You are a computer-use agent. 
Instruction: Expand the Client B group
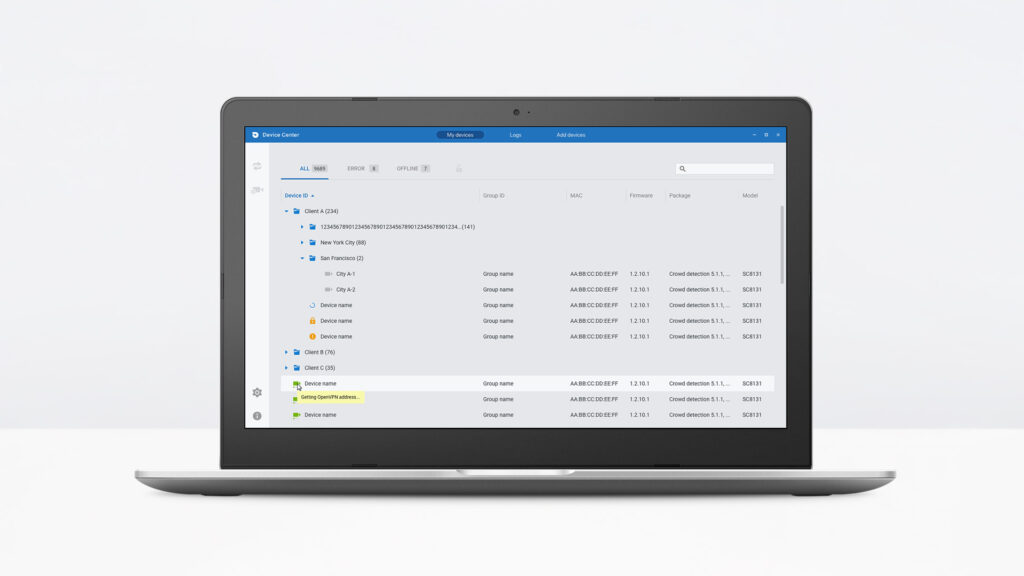(x=286, y=352)
